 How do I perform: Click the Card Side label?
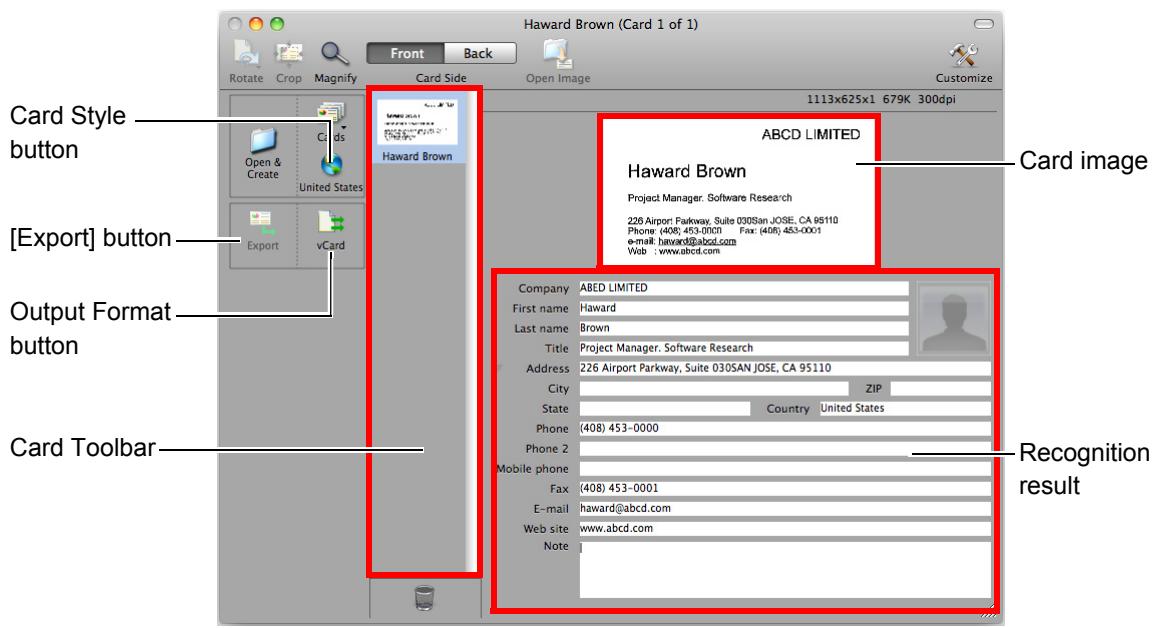(x=441, y=77)
